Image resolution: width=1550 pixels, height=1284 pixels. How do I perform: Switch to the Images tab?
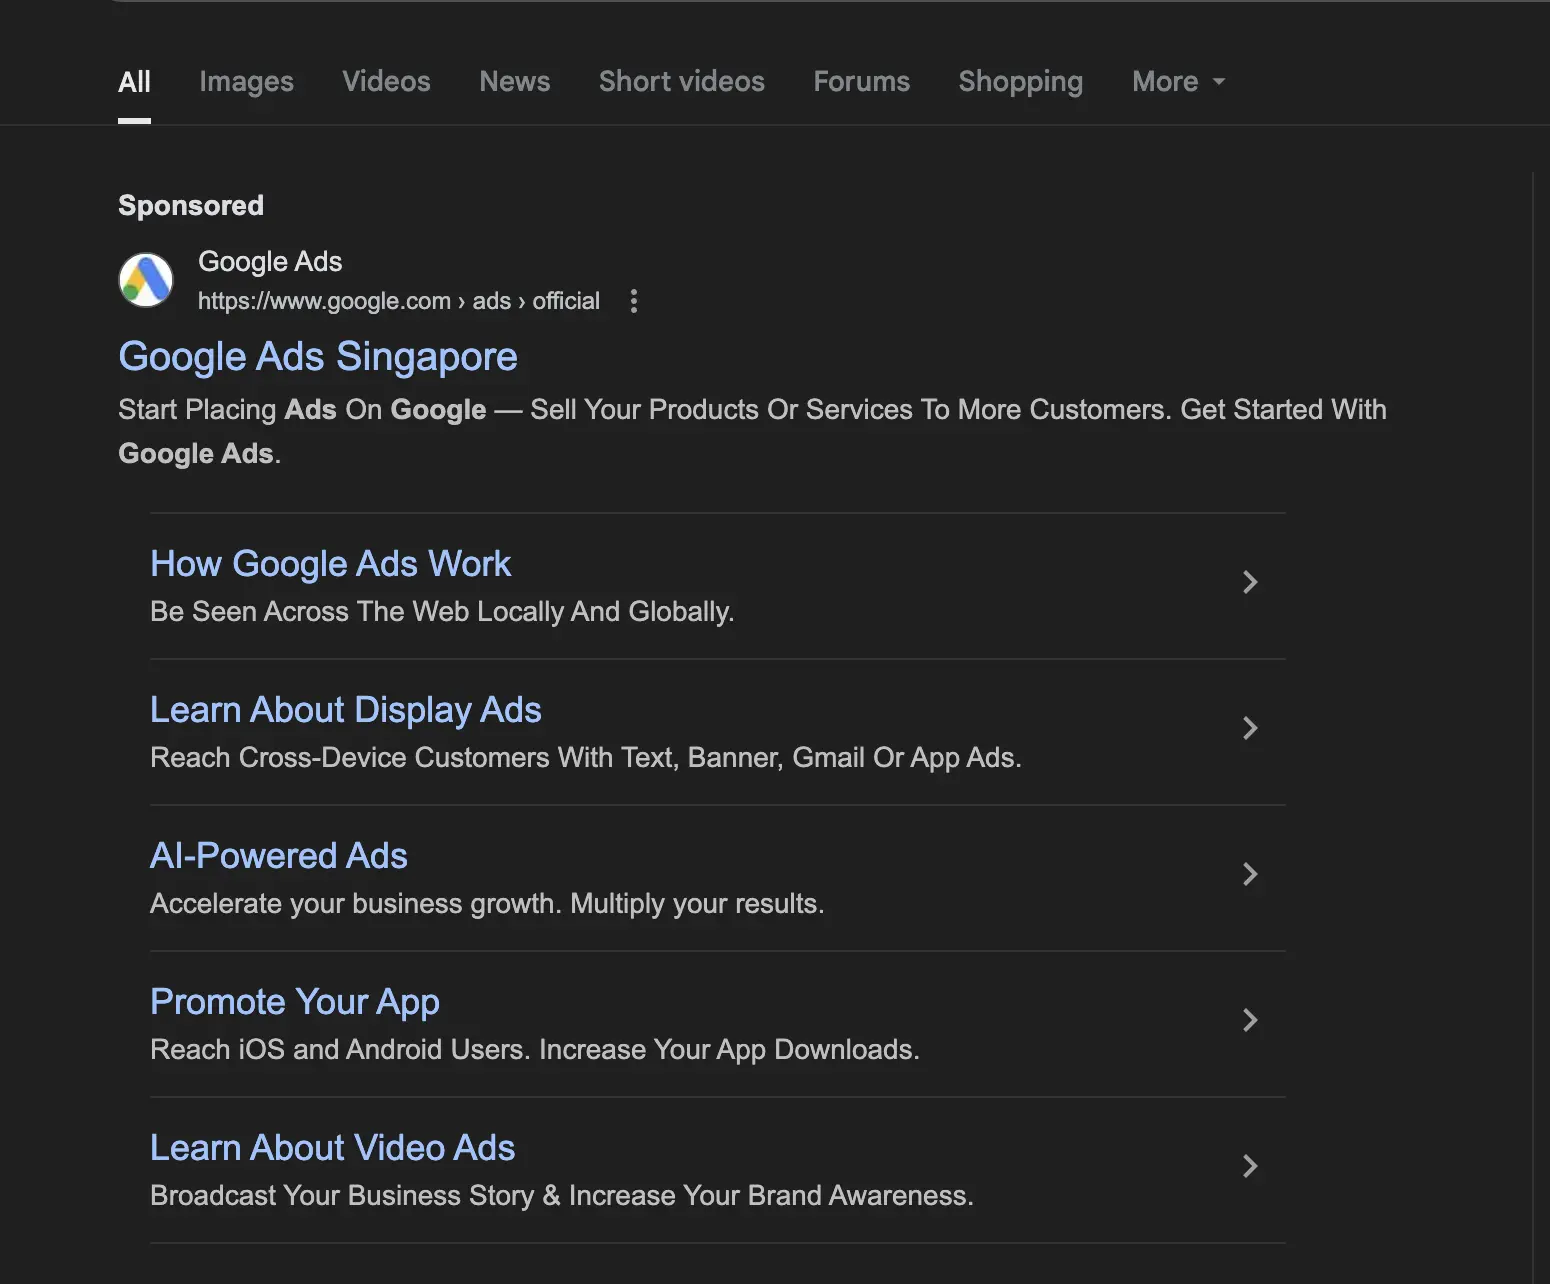click(246, 81)
